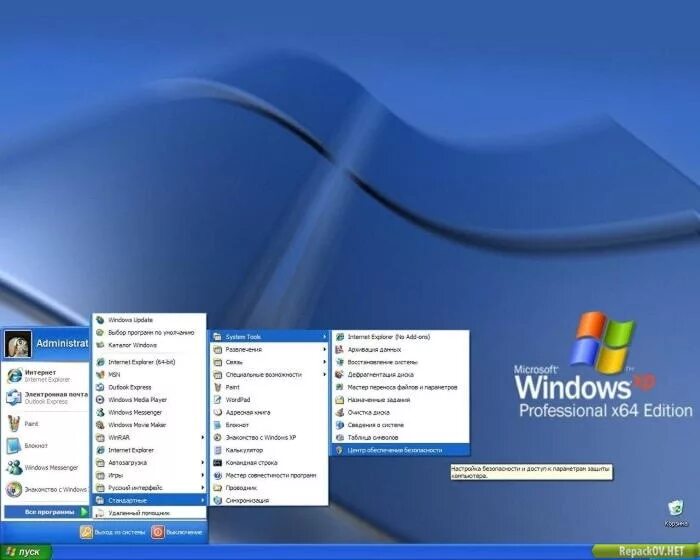The height and width of the screenshot is (560, 700).
Task: Open the Корзина desktop icon
Action: 675,513
